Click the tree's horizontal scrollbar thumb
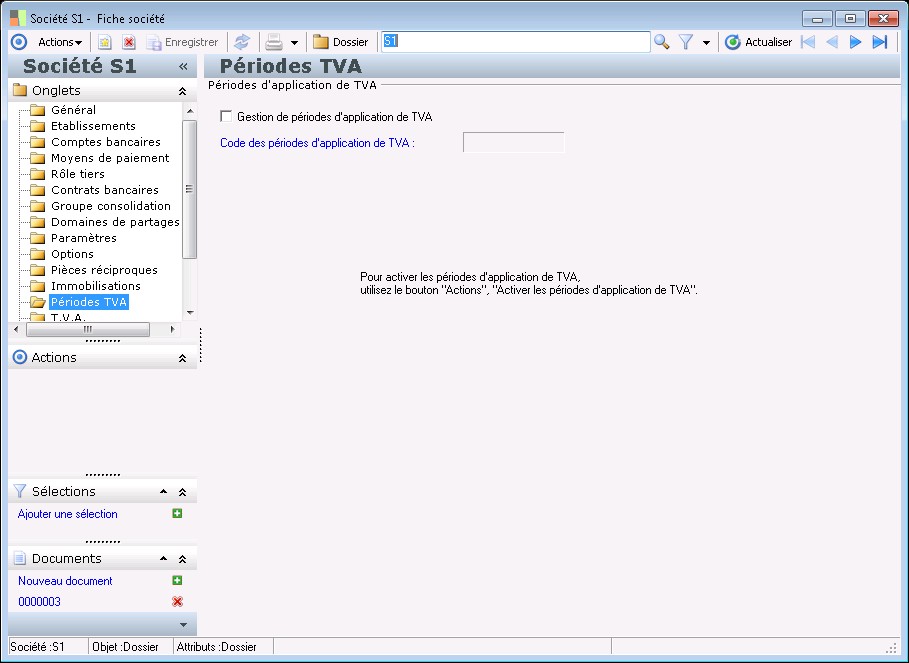 (x=88, y=330)
